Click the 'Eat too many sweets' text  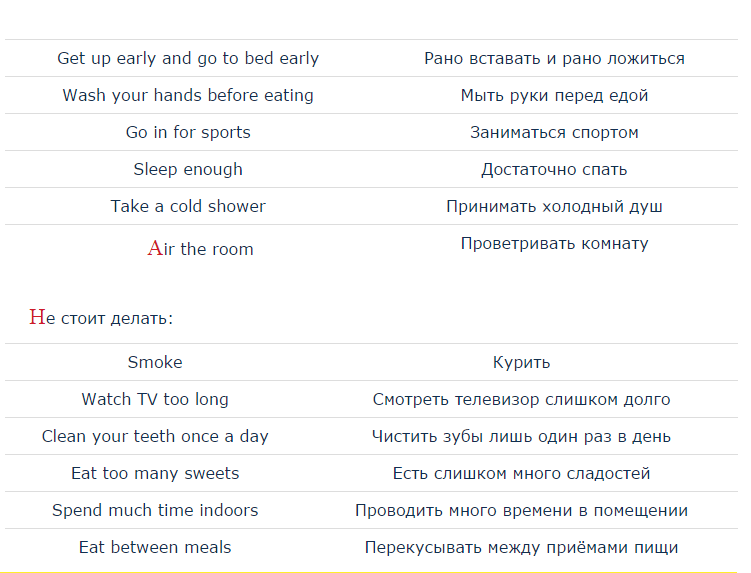click(155, 473)
